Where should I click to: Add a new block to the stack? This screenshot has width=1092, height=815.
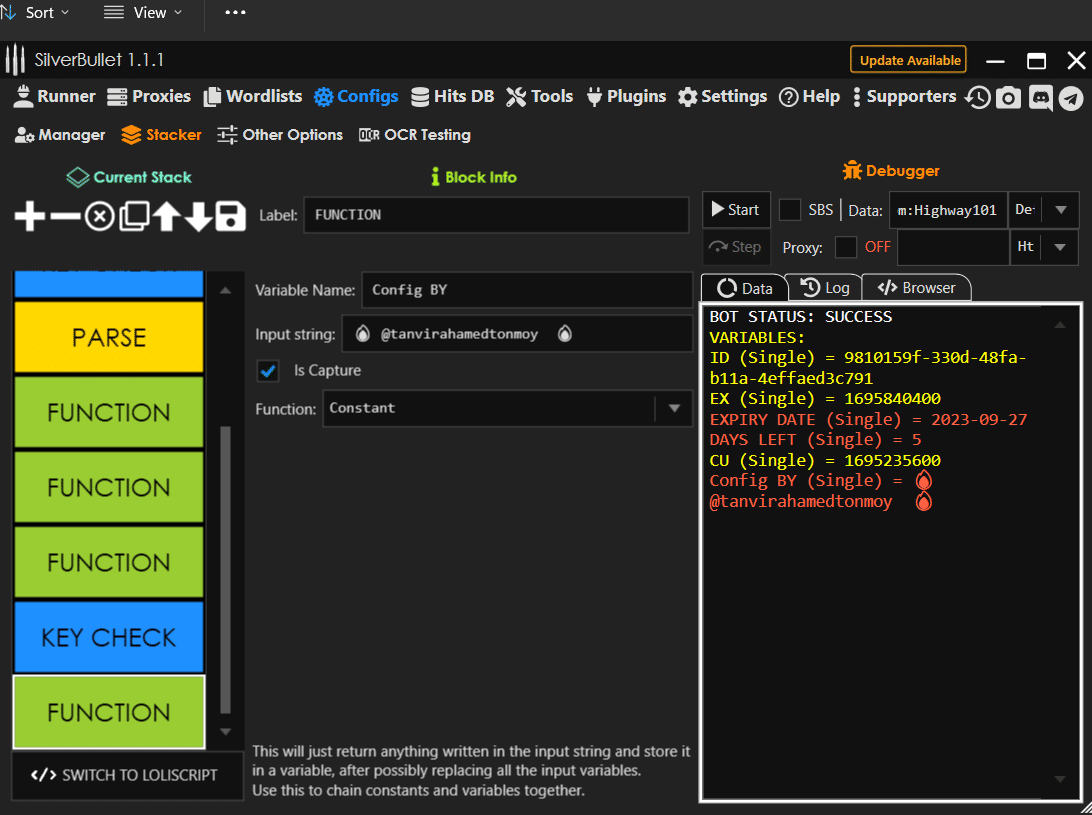click(30, 216)
